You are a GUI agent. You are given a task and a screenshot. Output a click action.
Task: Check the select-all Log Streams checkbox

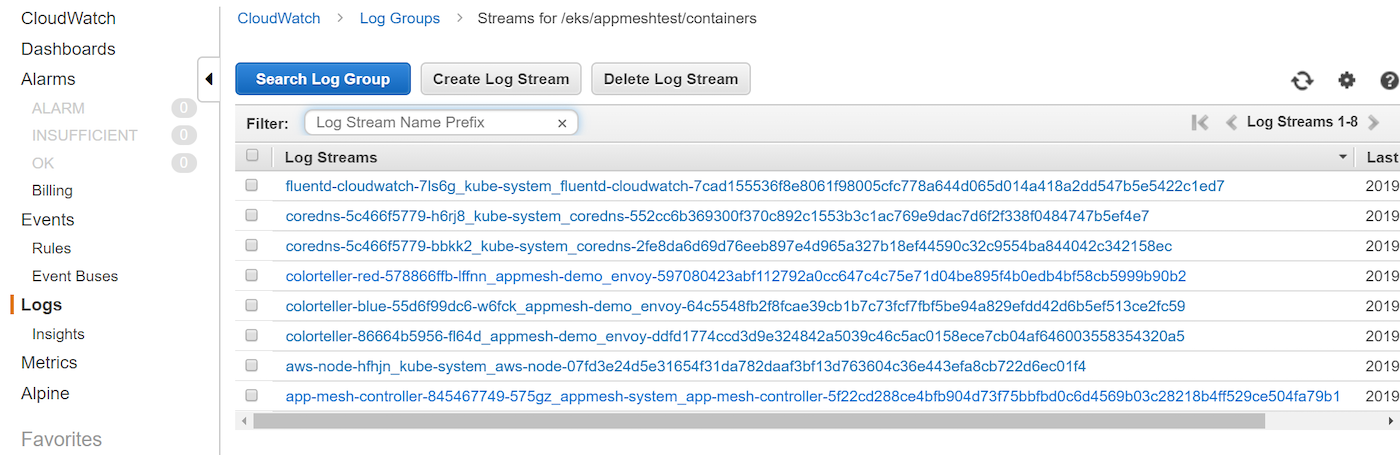tap(252, 155)
